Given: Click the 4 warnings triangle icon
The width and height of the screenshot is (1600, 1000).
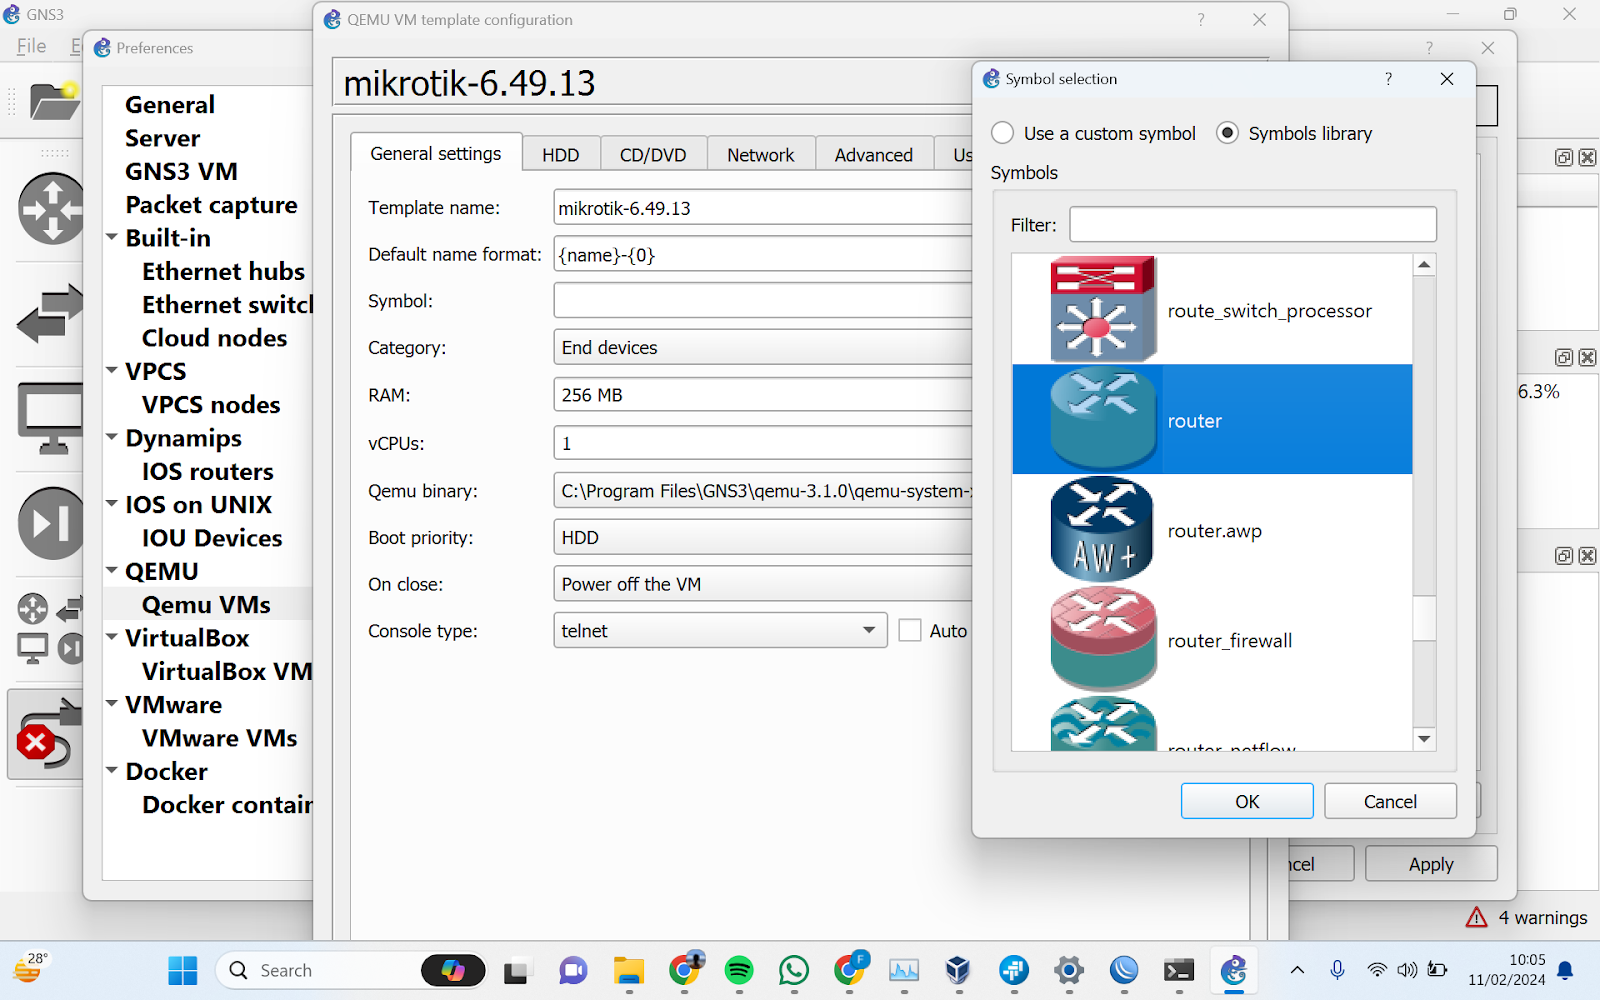Looking at the screenshot, I should pos(1476,917).
